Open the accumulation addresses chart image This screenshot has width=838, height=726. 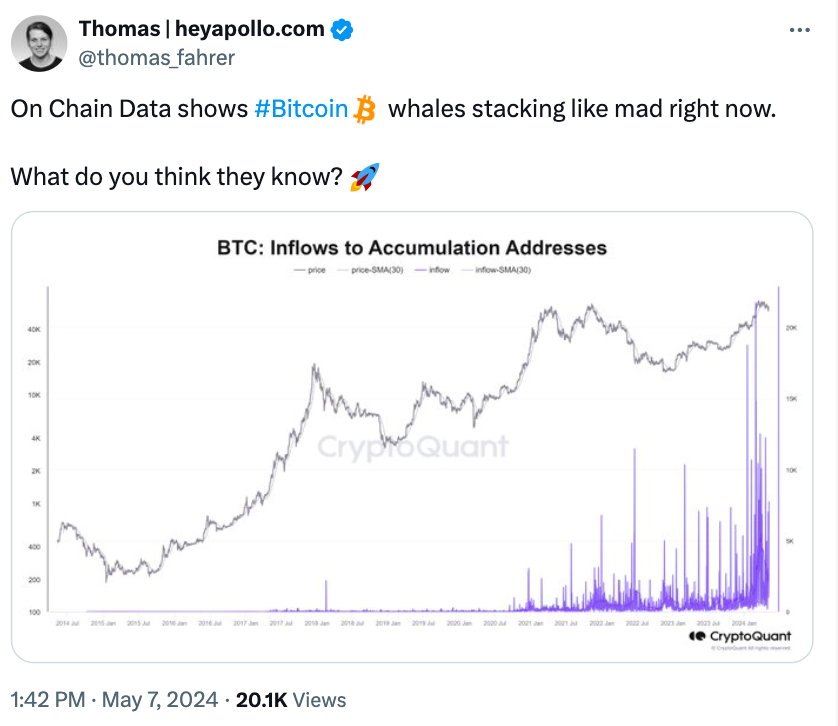[412, 437]
